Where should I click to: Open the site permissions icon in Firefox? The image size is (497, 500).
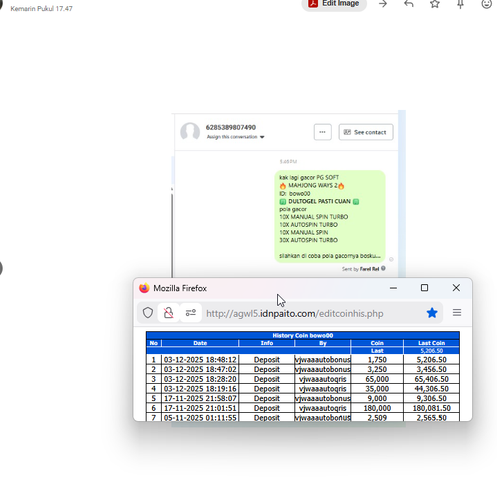click(x=191, y=313)
